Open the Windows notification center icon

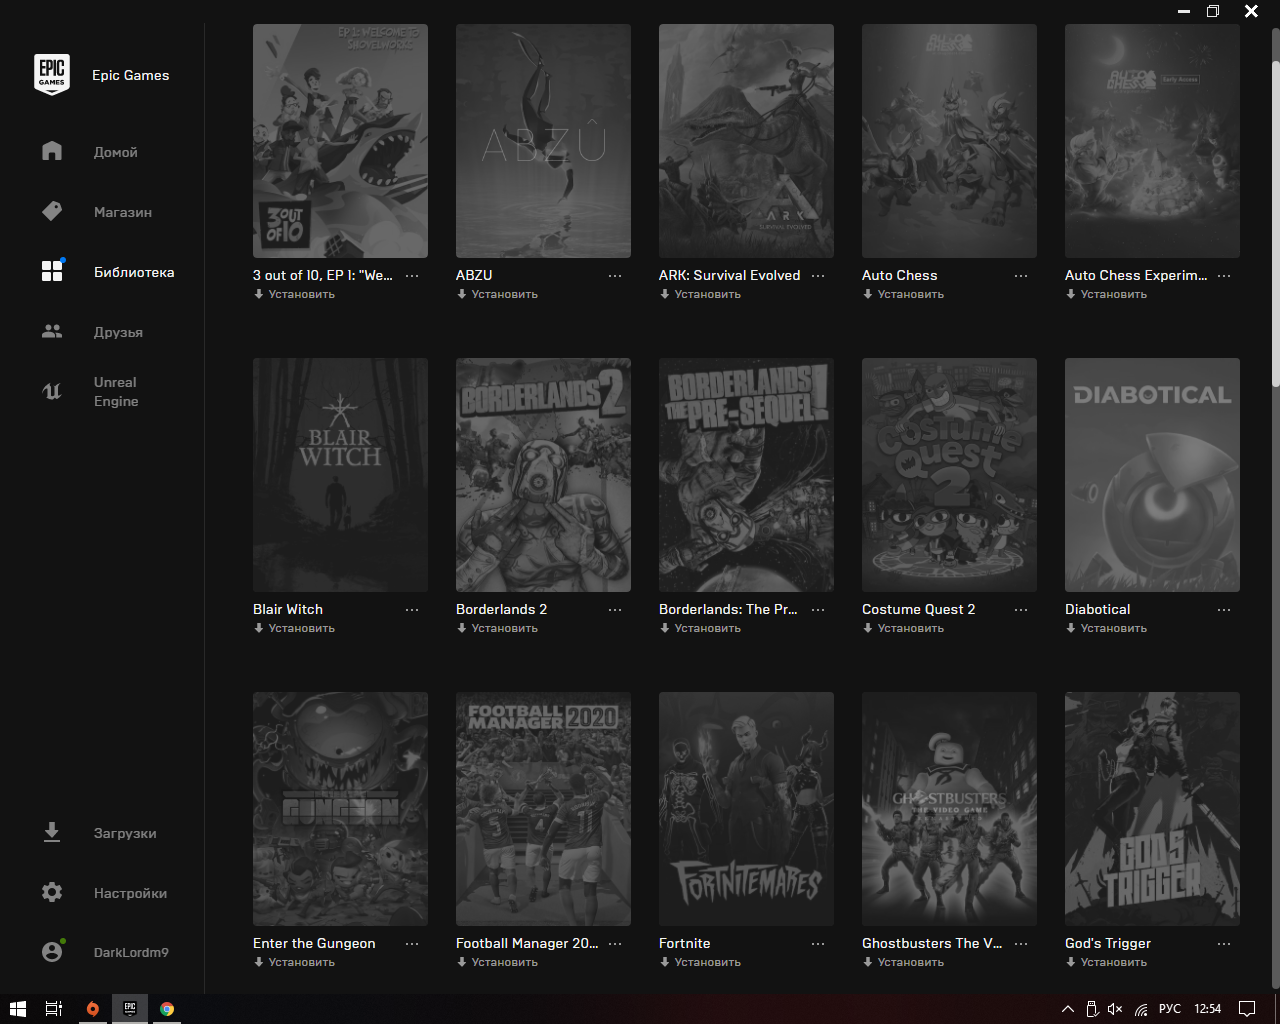point(1247,1009)
